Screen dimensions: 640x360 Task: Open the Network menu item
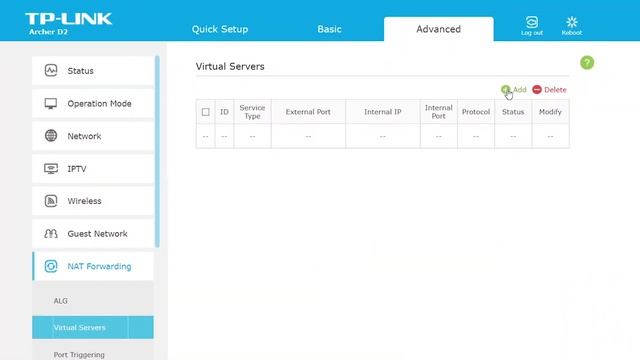click(93, 136)
